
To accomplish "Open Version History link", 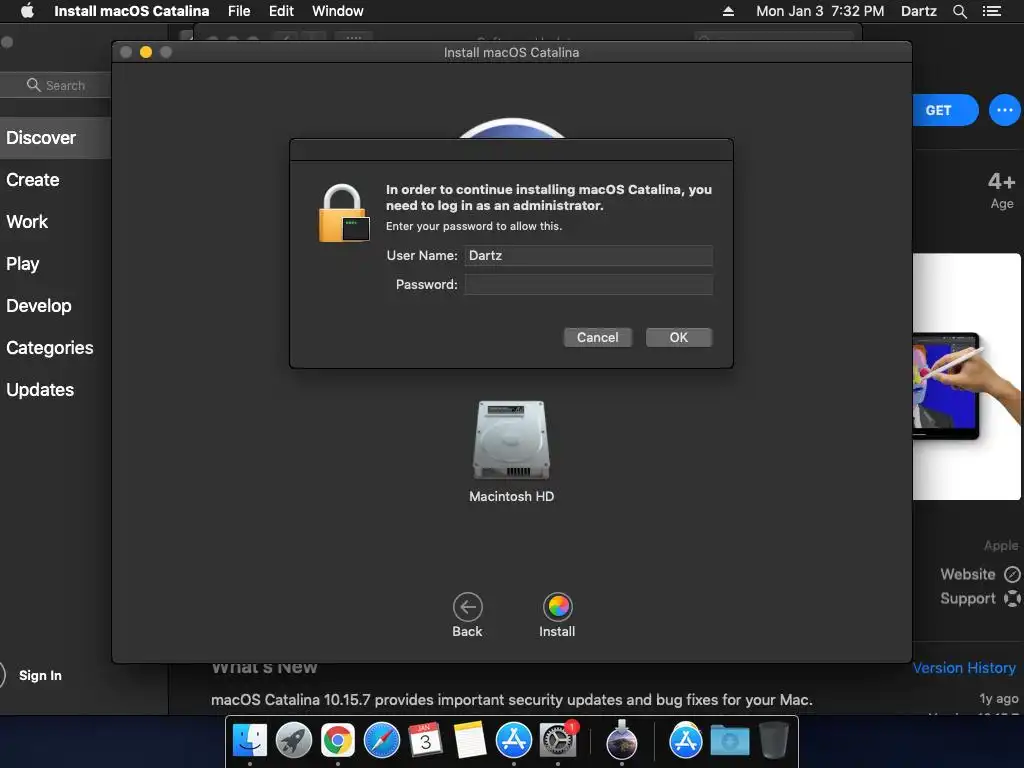I will 964,667.
